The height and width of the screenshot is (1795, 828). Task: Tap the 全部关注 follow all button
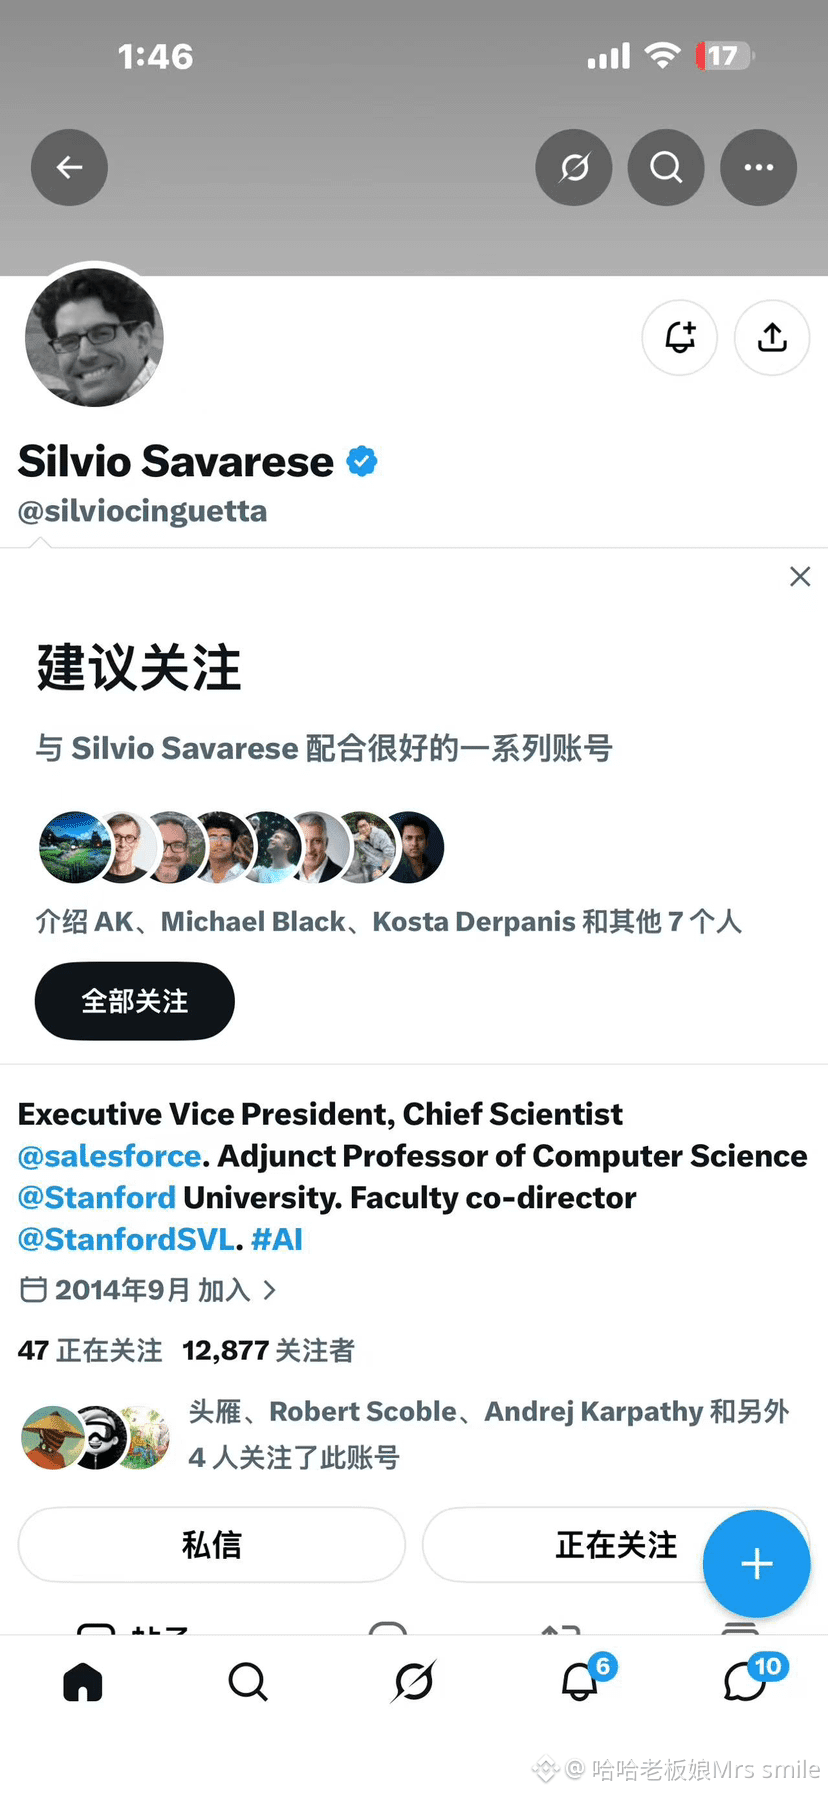click(135, 1001)
